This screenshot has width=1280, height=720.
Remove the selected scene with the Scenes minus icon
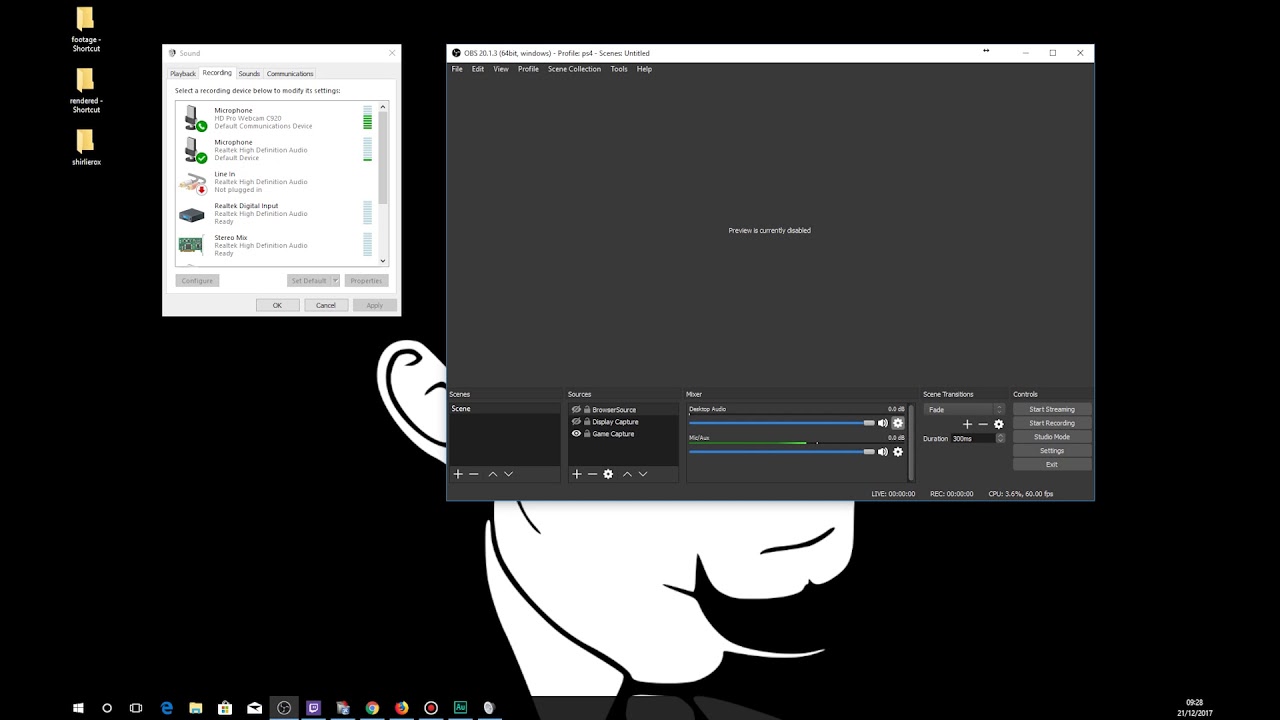pos(474,474)
